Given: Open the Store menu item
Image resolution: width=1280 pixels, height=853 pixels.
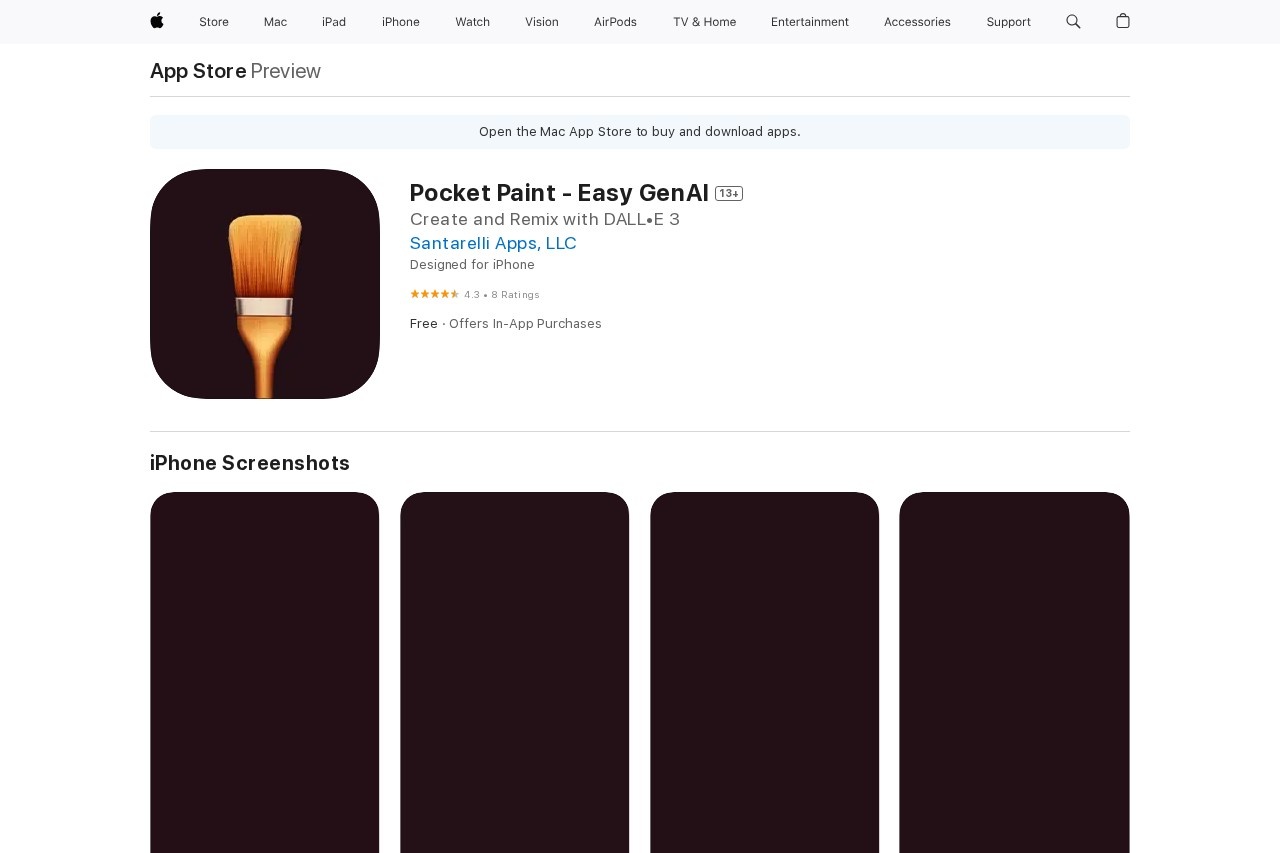Looking at the screenshot, I should (x=214, y=22).
